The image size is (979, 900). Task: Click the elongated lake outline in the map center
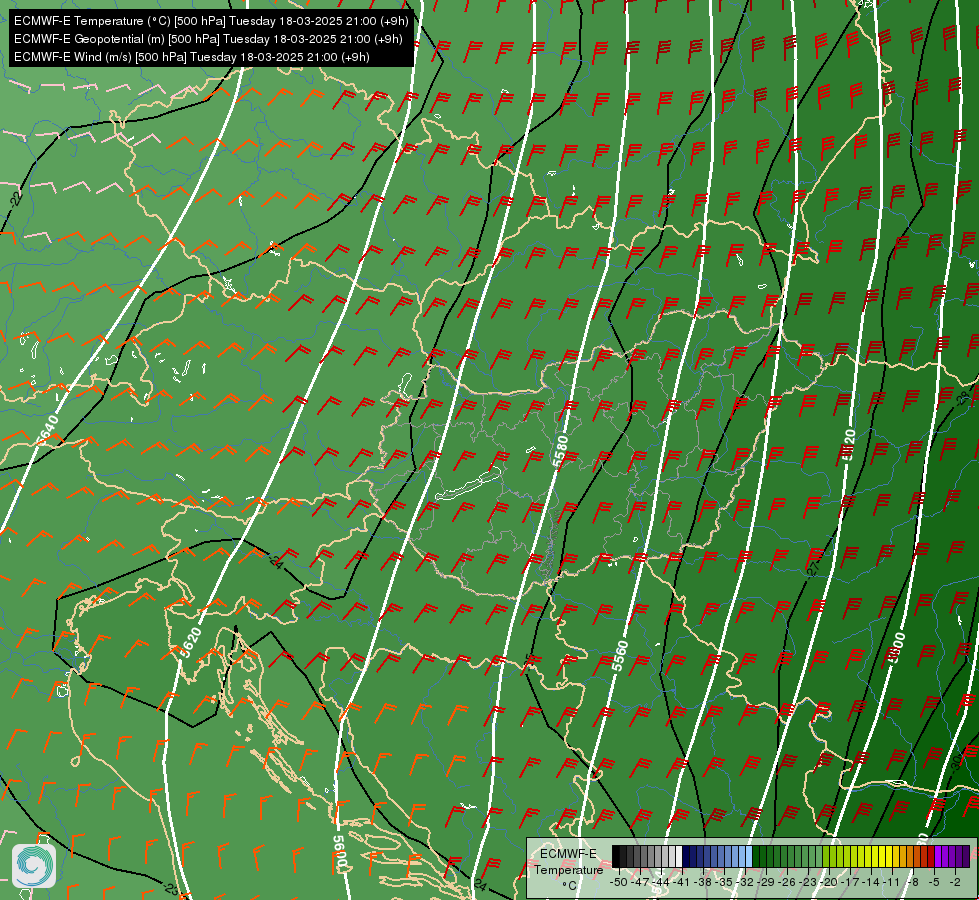[468, 485]
